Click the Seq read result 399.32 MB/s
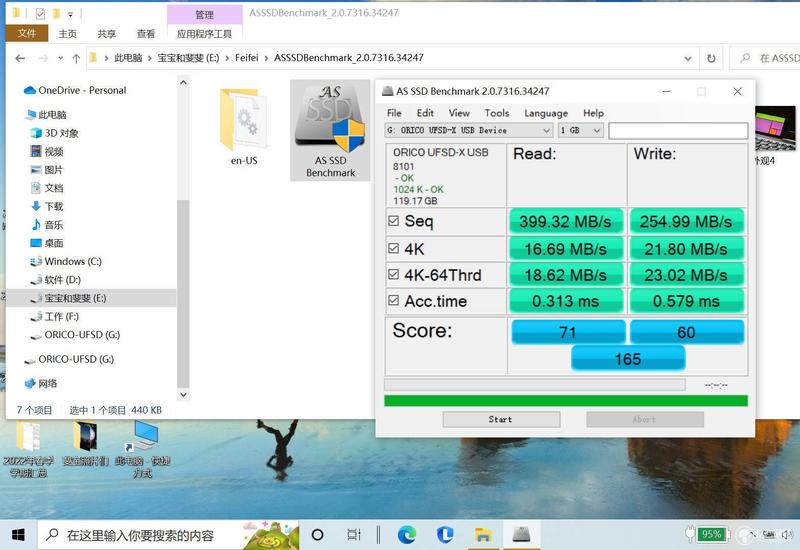The height and width of the screenshot is (550, 800). [x=566, y=221]
